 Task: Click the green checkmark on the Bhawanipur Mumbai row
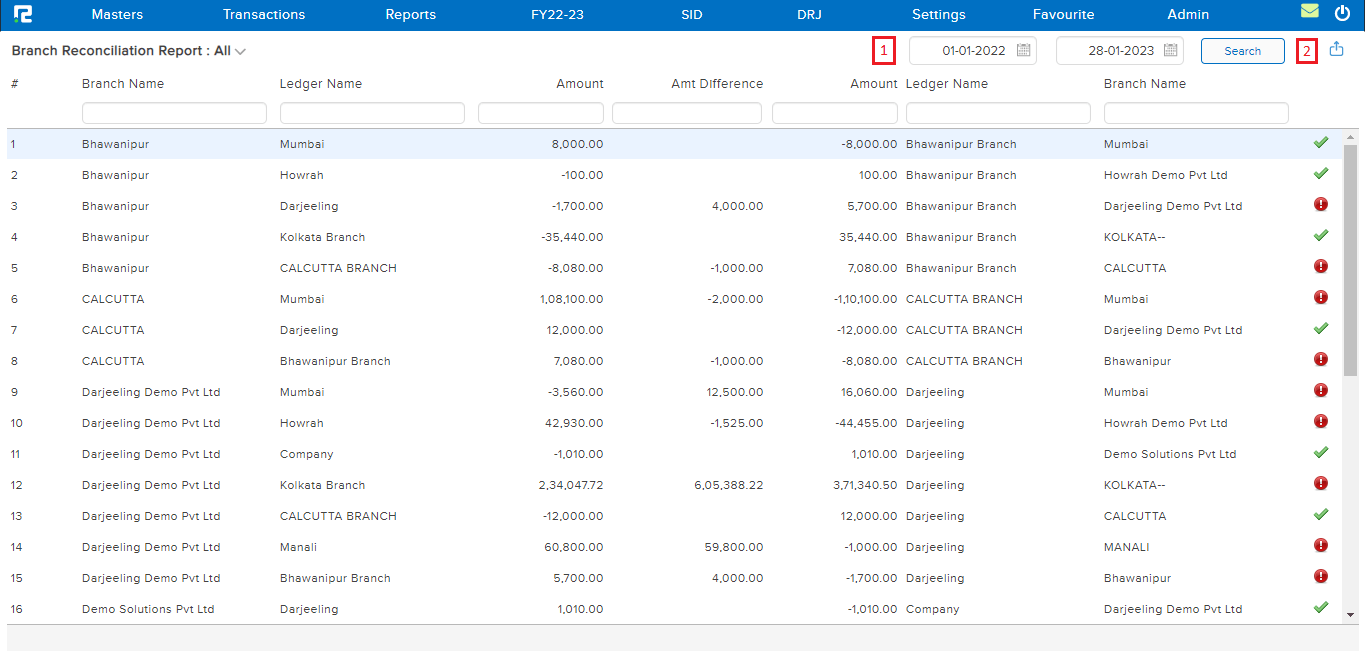[x=1321, y=142]
